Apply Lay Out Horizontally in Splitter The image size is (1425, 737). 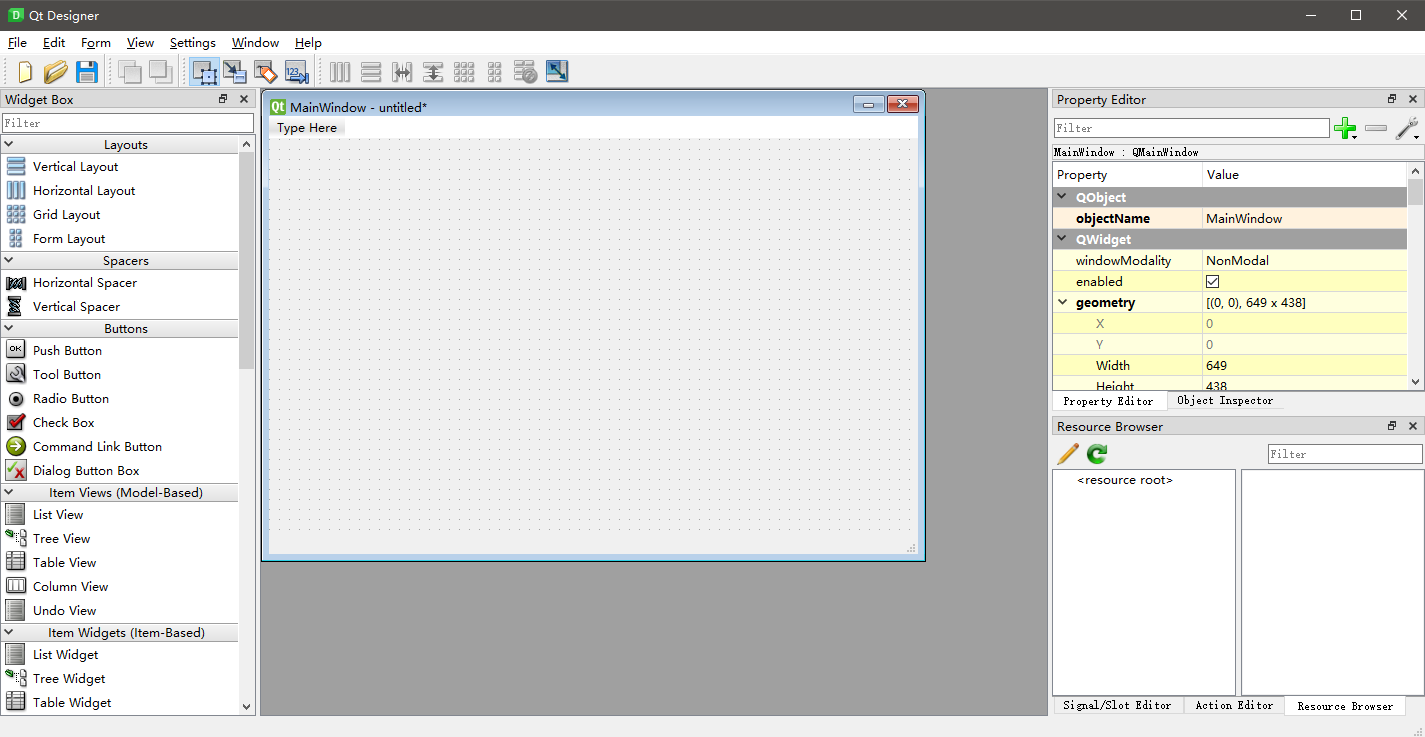click(402, 72)
